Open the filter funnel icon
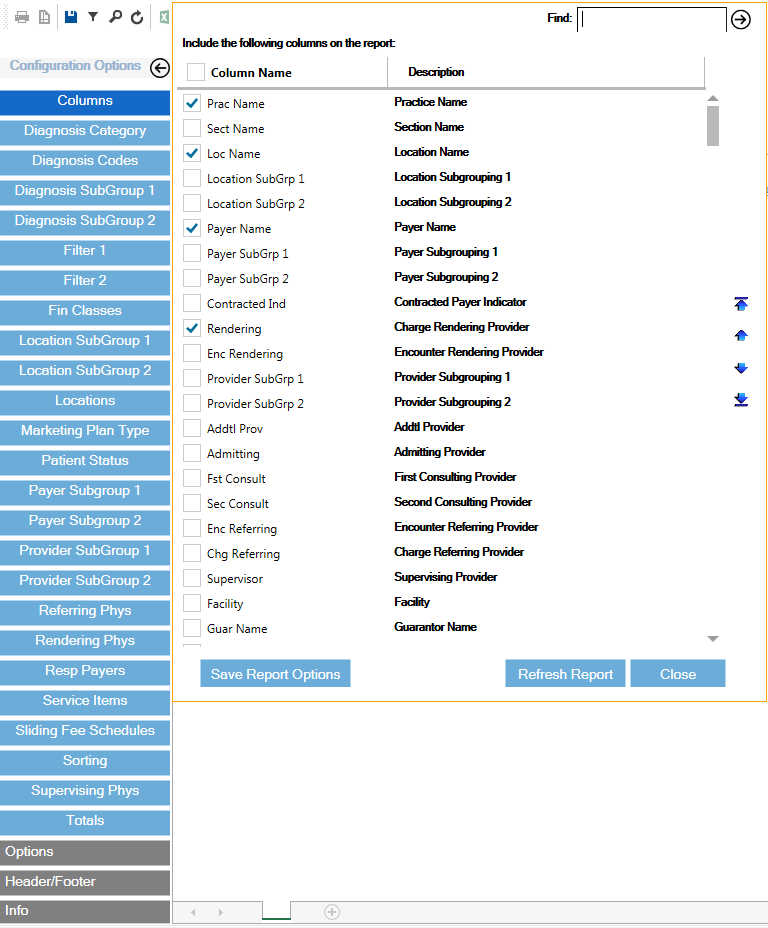Screen dimensions: 768x928 93,17
